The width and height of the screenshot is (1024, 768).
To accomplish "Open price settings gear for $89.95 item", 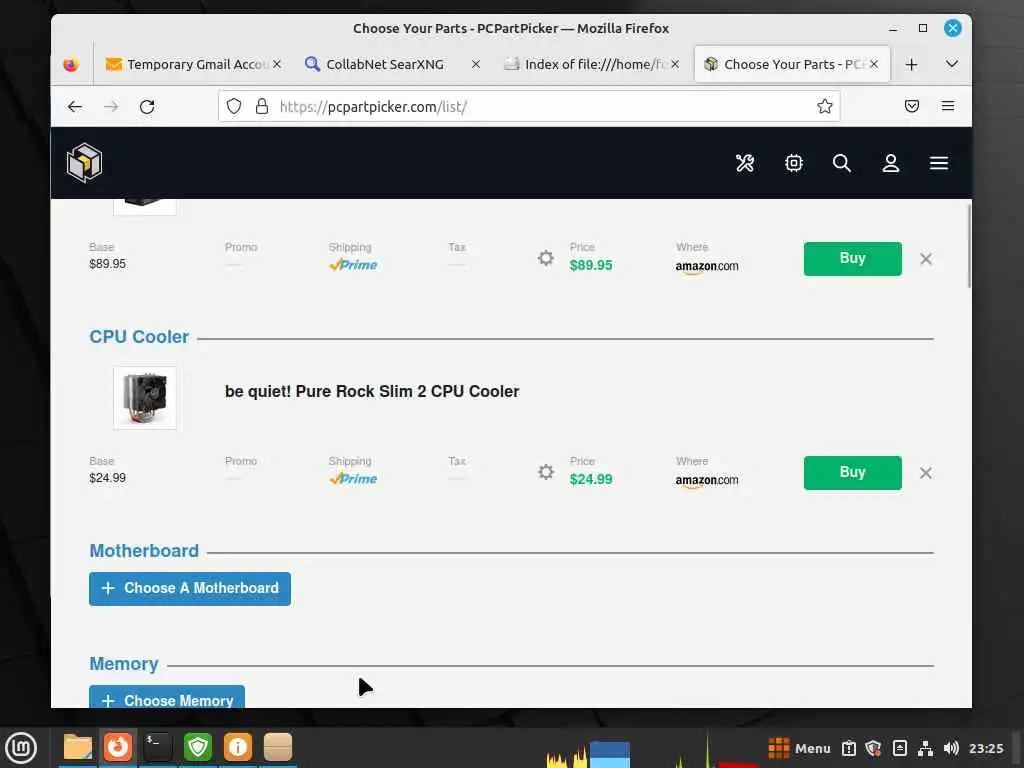I will [546, 258].
